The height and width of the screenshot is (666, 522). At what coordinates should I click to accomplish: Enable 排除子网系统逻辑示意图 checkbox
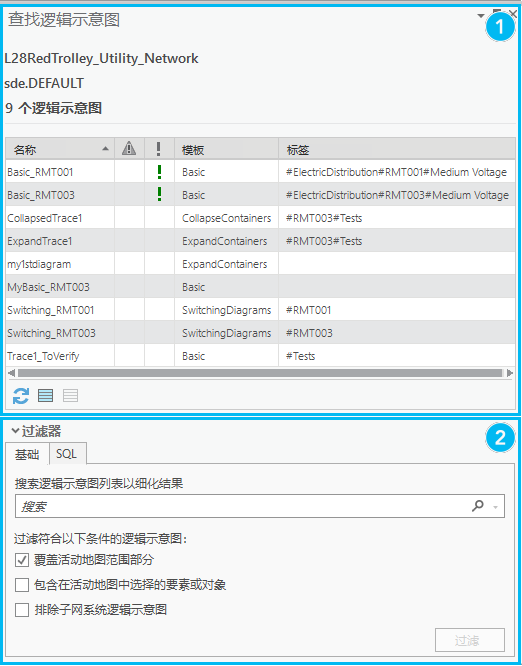(22, 610)
